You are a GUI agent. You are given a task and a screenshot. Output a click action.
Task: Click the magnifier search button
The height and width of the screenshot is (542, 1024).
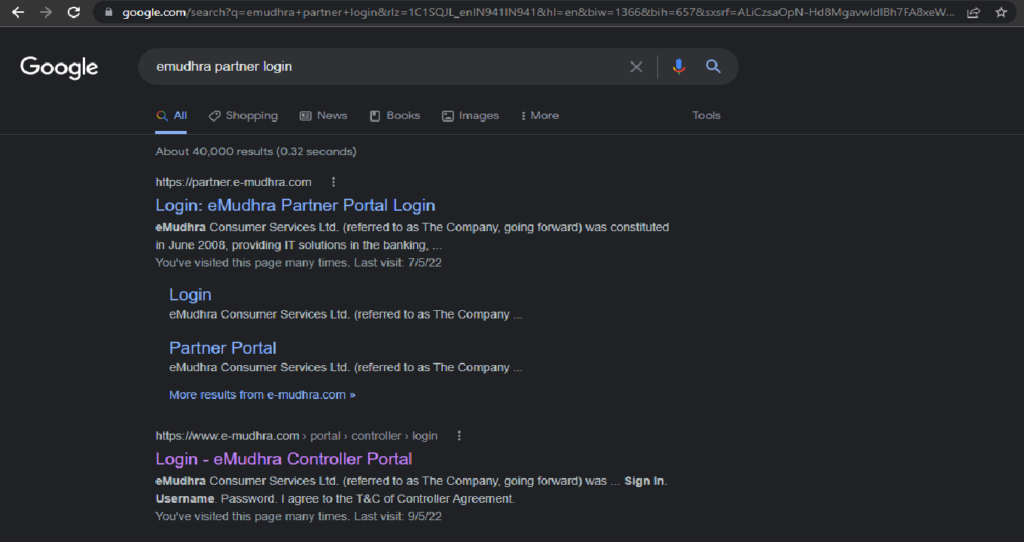pos(713,67)
